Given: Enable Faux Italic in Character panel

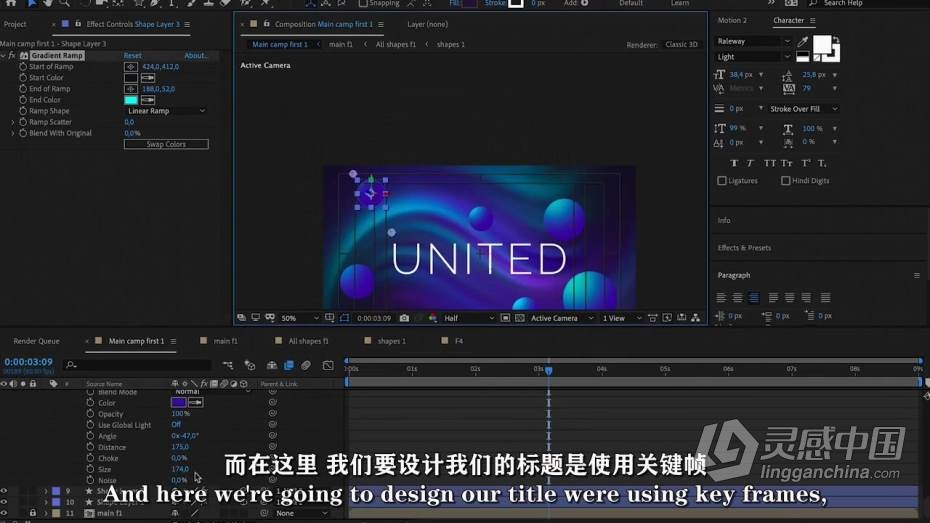Looking at the screenshot, I should click(x=750, y=163).
